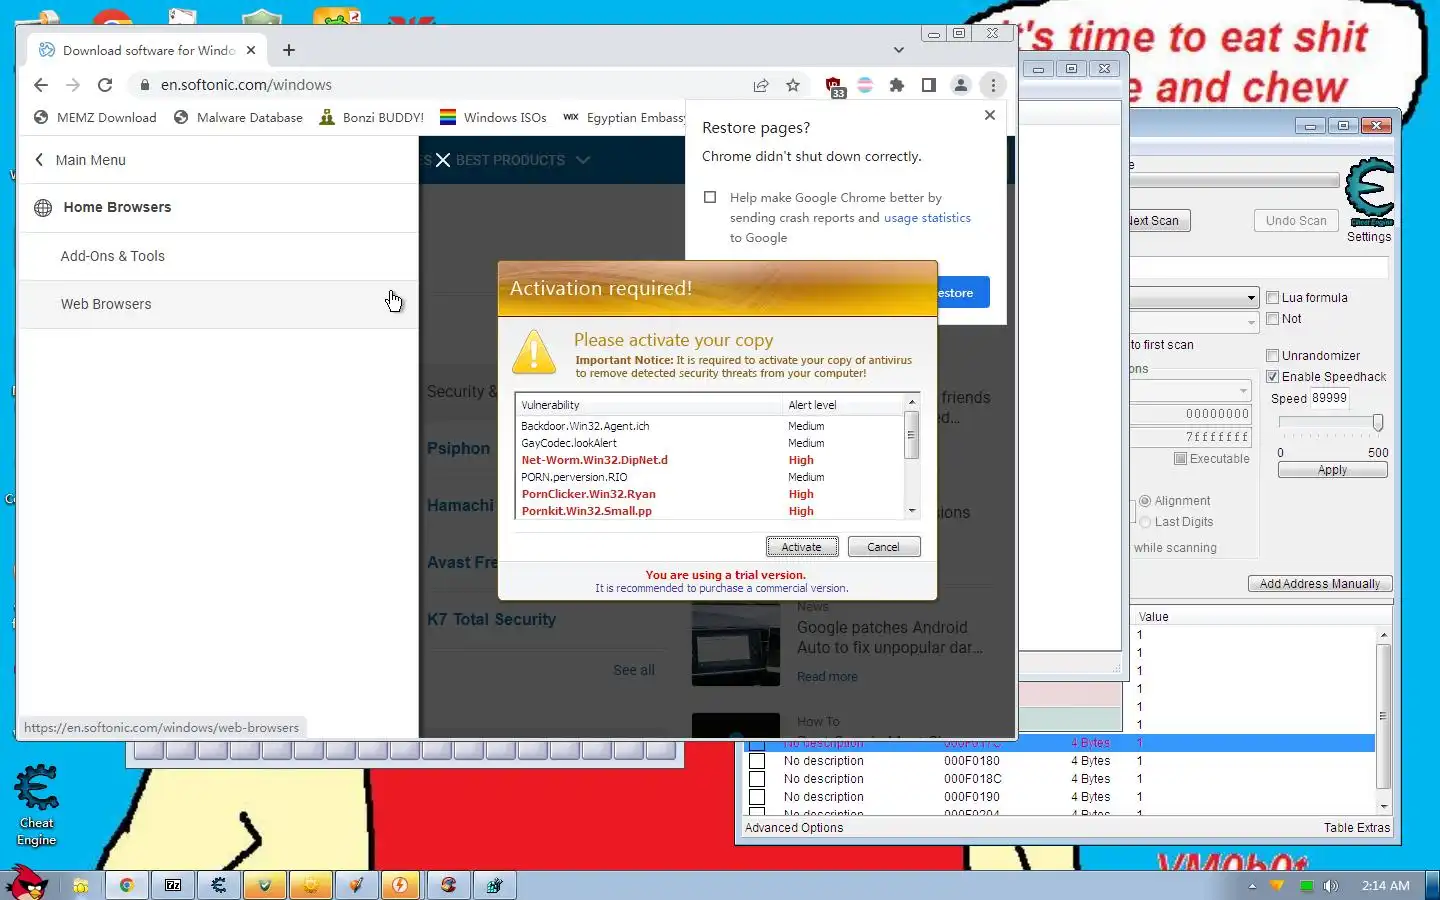The width and height of the screenshot is (1440, 900).
Task: Toggle the Executable checkbox
Action: coord(1180,458)
